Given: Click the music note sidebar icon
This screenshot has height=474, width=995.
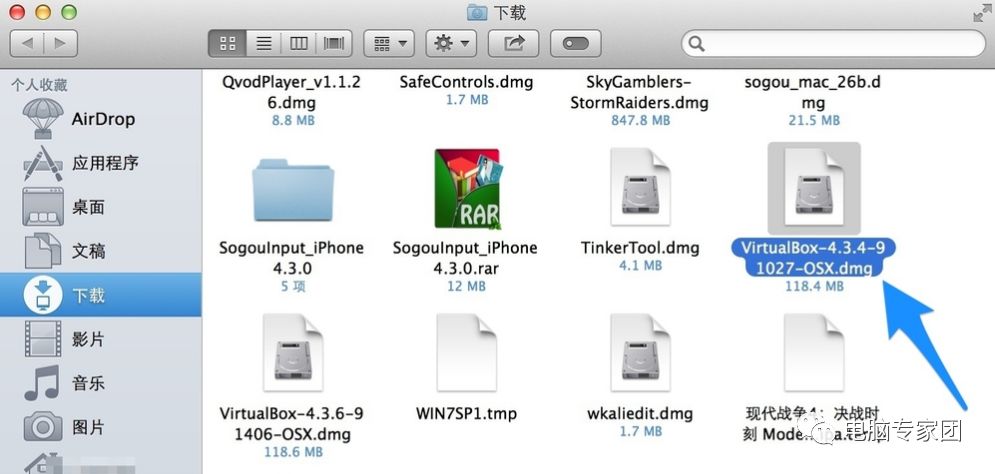Looking at the screenshot, I should [42, 383].
